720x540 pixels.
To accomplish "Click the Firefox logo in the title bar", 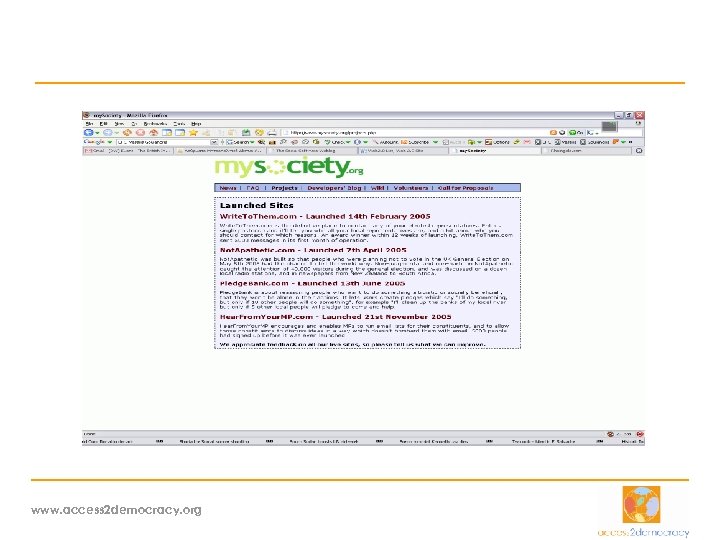I will tap(86, 115).
